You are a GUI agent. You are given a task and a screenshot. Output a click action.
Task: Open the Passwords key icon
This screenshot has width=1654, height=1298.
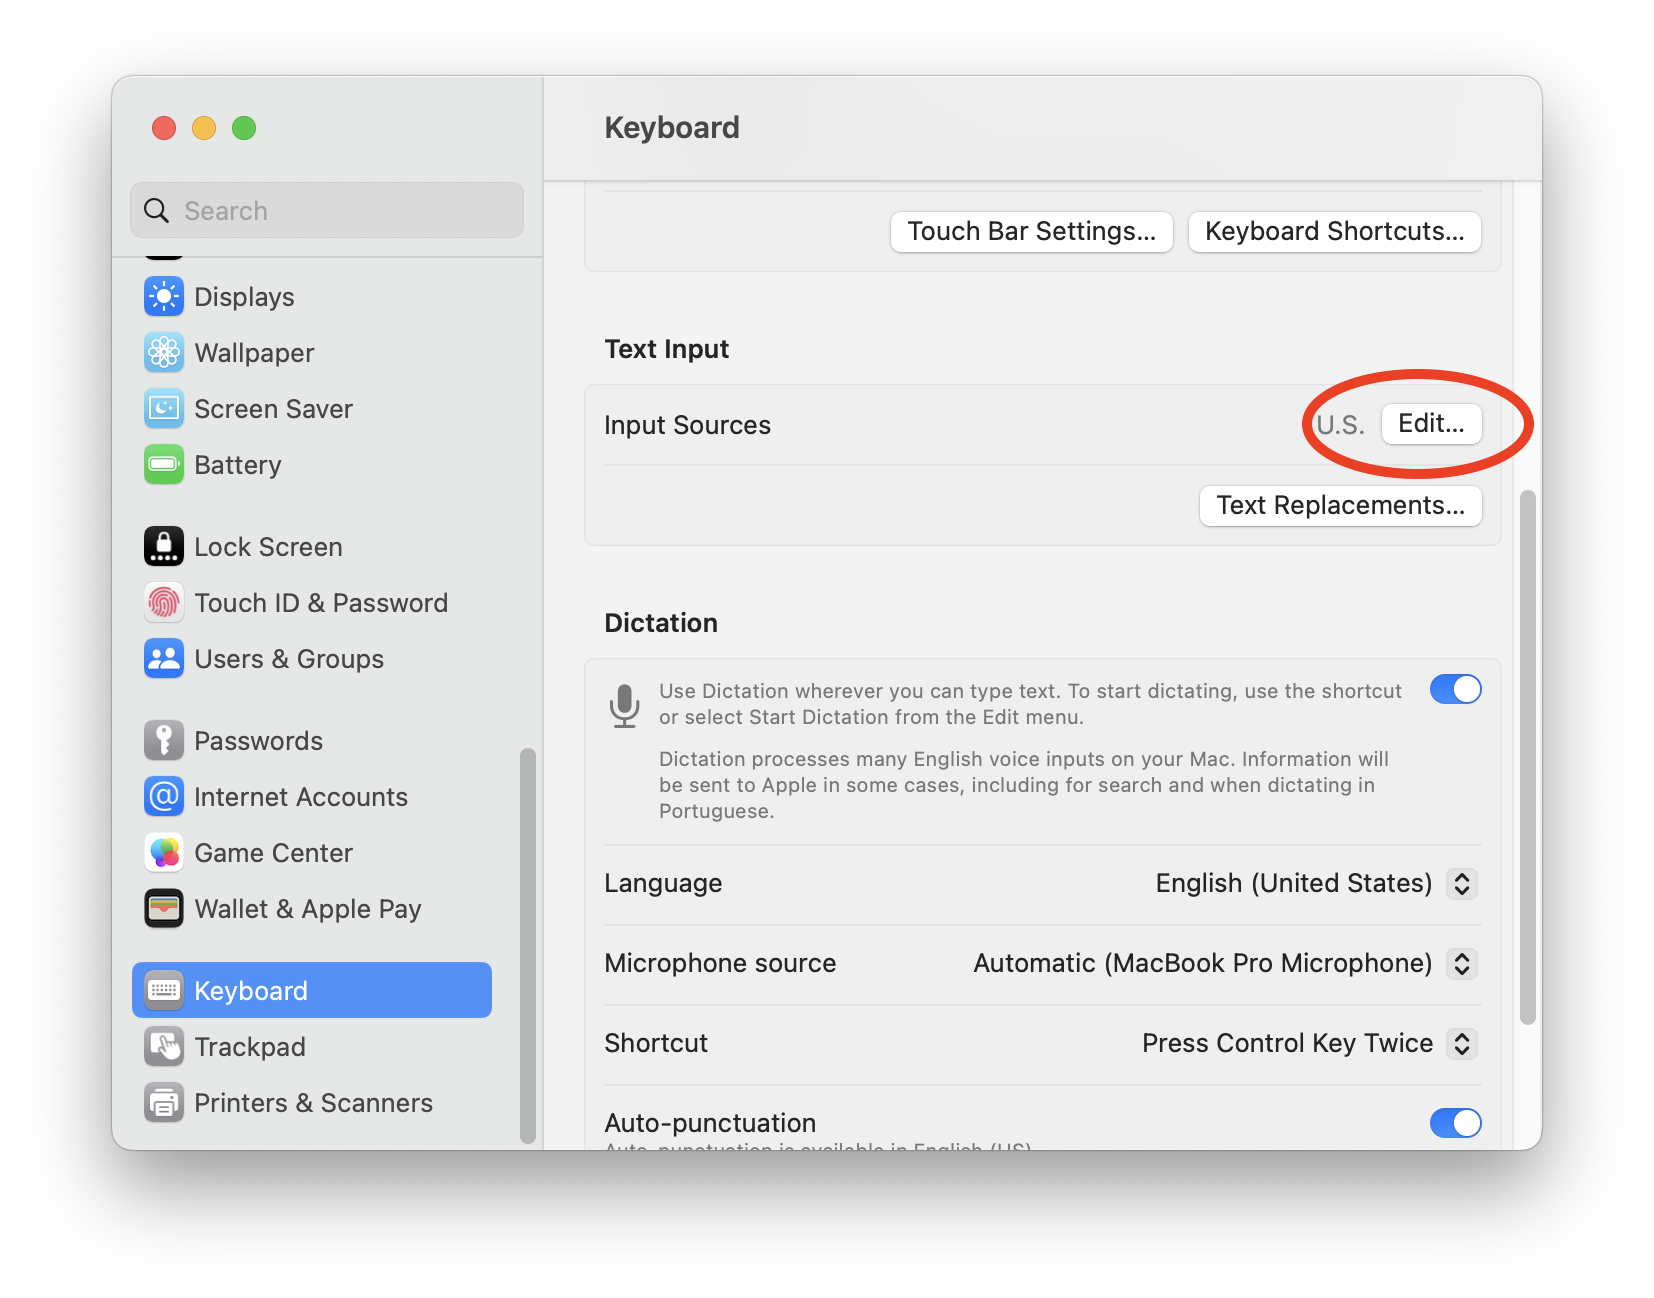(164, 741)
